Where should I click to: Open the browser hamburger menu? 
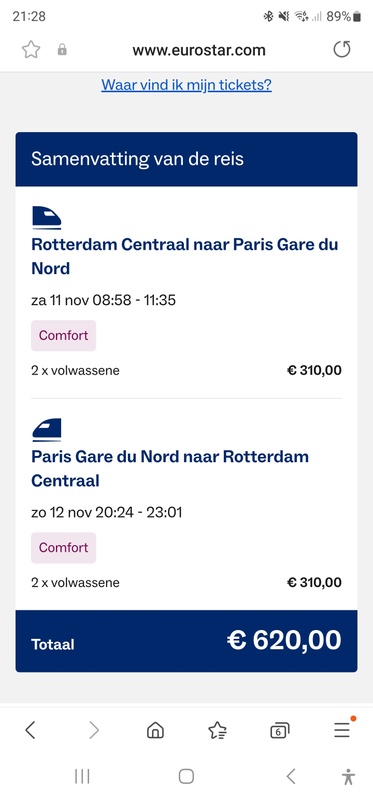click(x=342, y=730)
